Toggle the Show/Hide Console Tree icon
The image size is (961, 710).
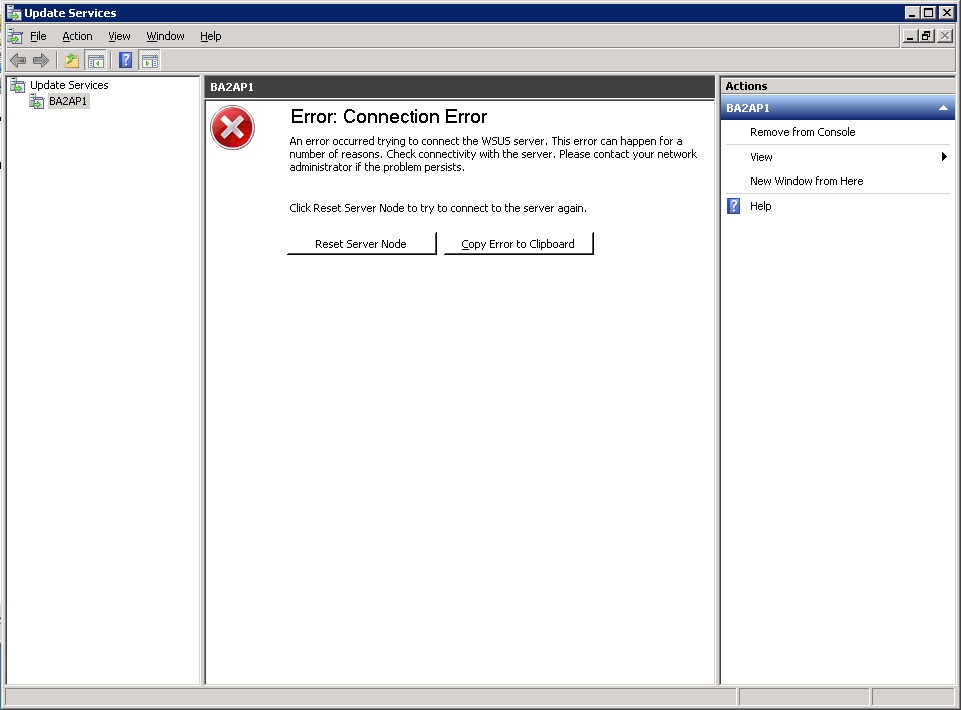click(96, 61)
